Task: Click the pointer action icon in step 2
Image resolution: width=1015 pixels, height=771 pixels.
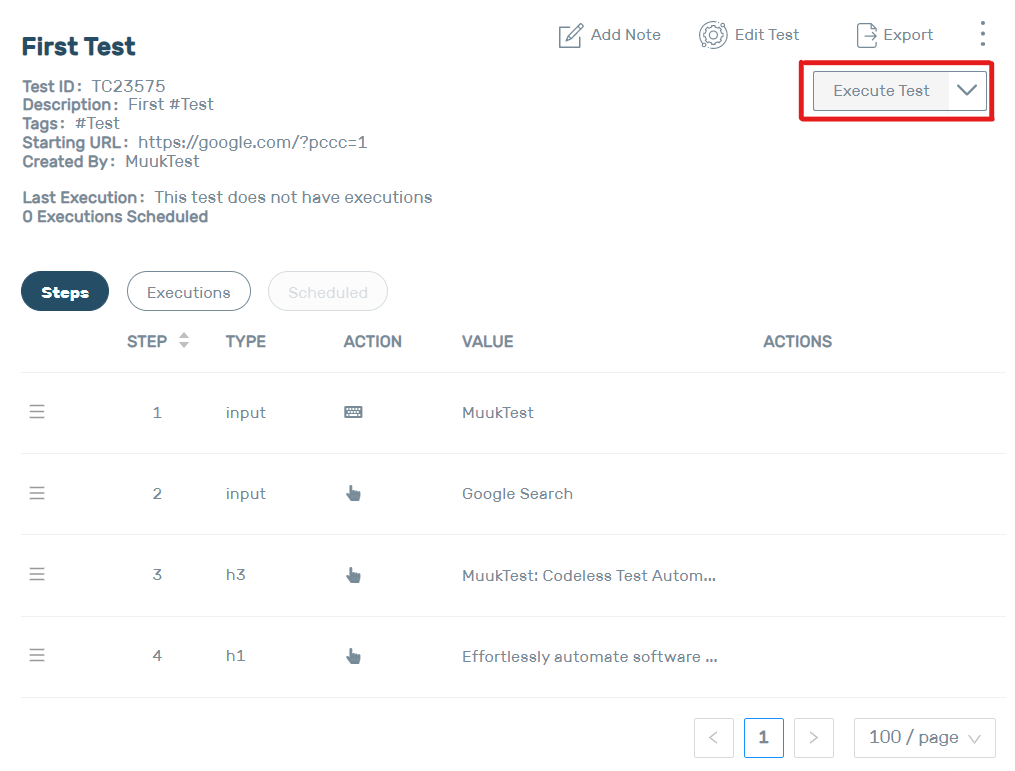Action: pos(353,493)
